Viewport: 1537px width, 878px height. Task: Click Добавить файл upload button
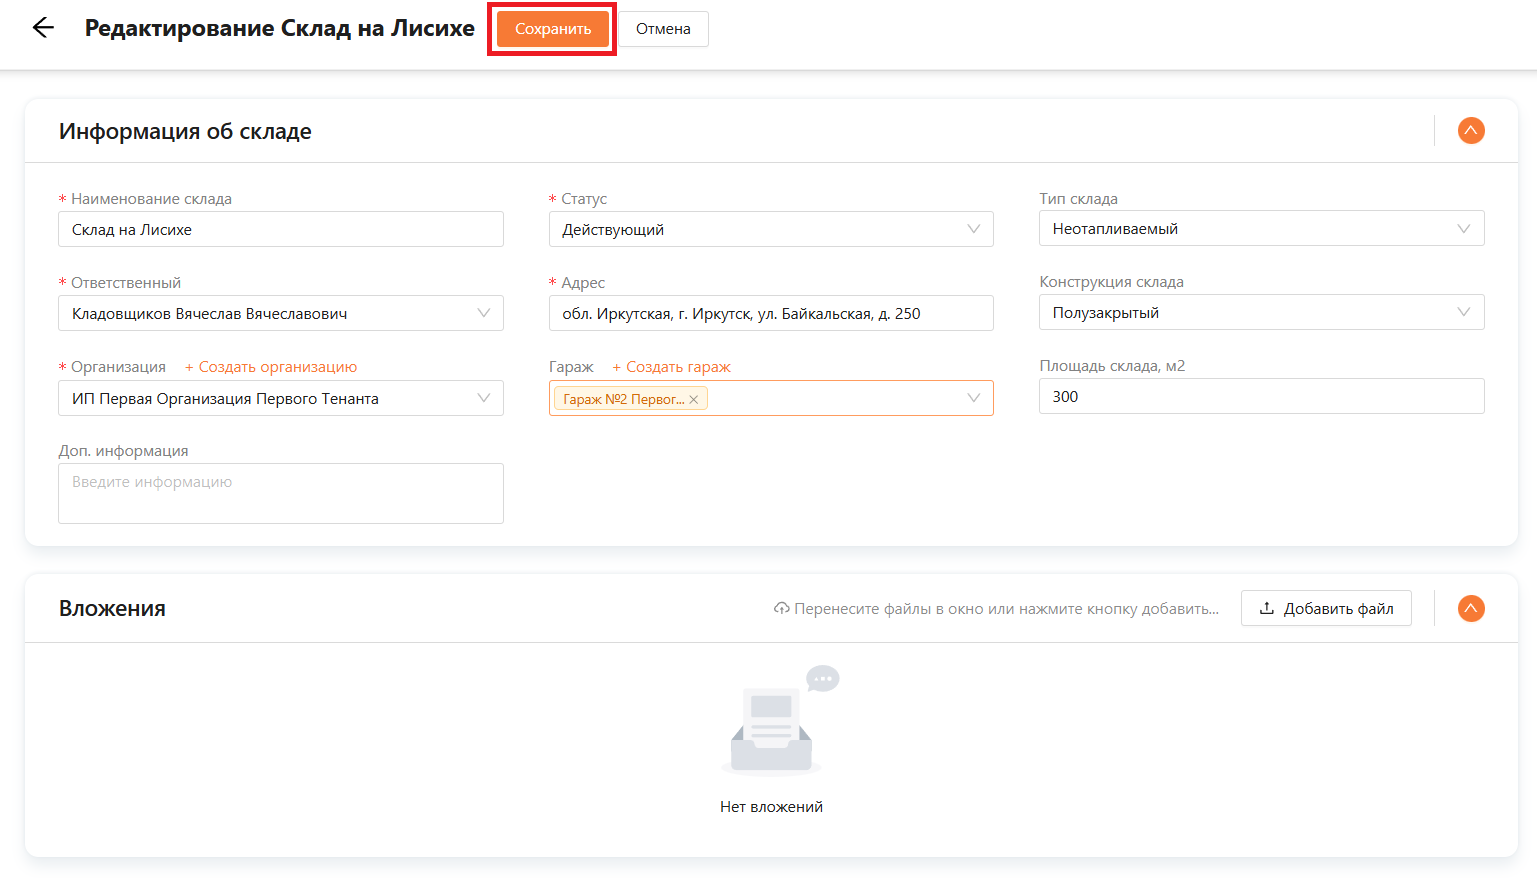pyautogui.click(x=1325, y=608)
